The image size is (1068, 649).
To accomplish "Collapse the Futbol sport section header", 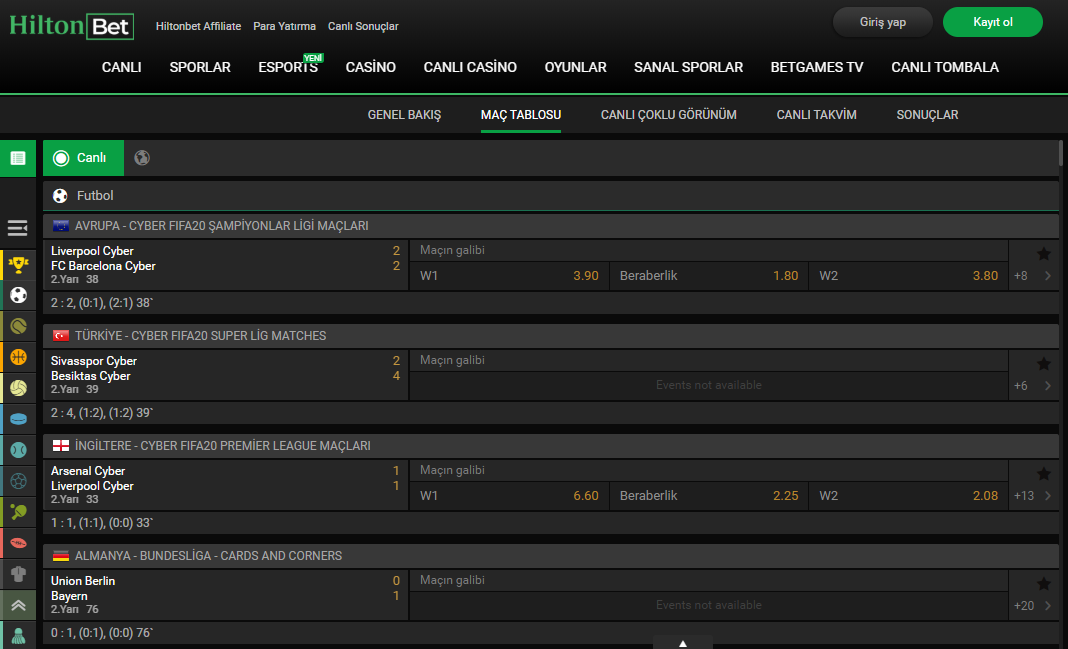I will [550, 195].
